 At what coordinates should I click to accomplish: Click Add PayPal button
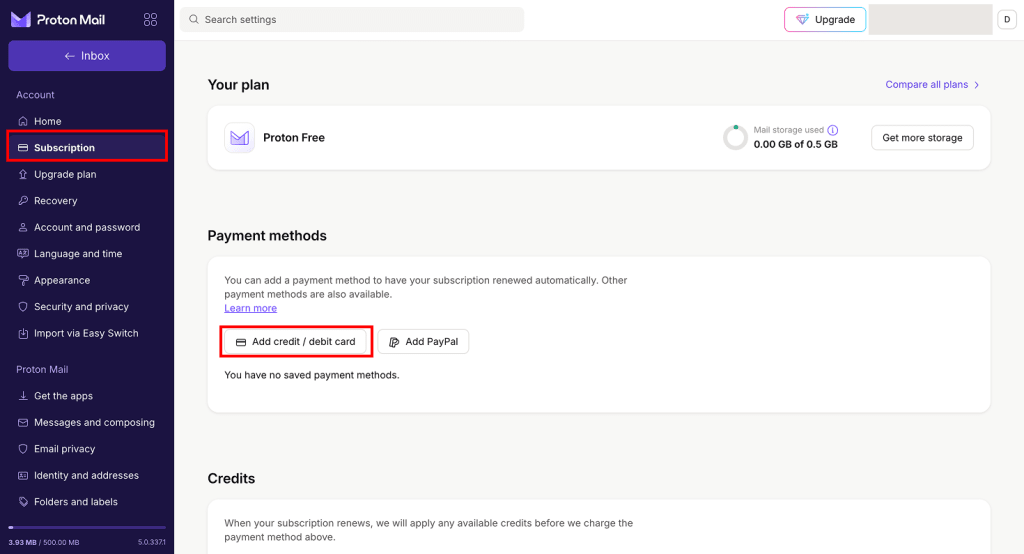click(423, 342)
